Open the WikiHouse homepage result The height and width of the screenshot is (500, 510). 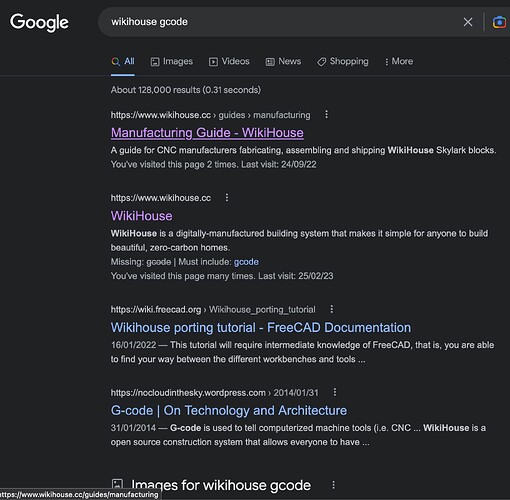142,216
